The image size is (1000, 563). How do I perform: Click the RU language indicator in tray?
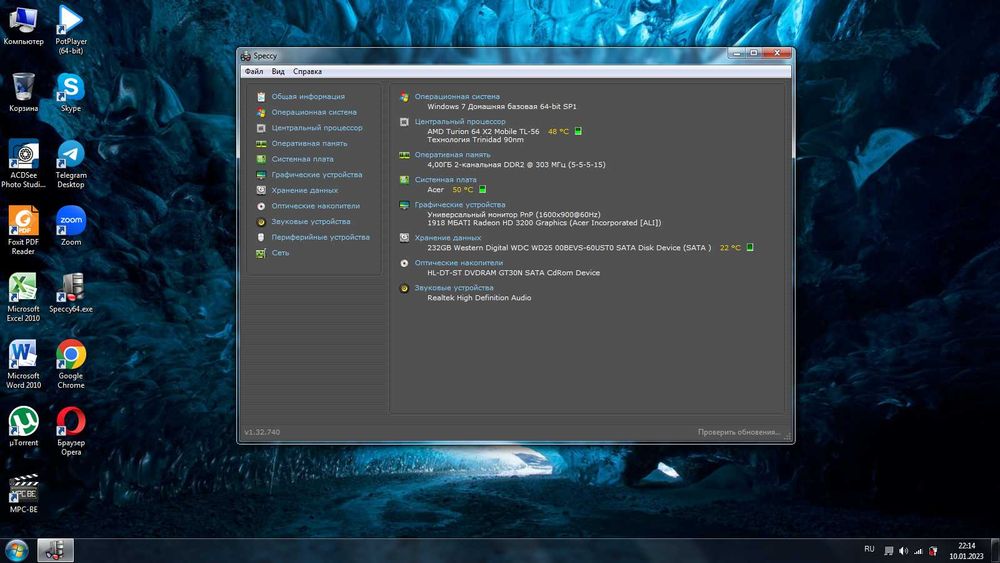[x=869, y=549]
